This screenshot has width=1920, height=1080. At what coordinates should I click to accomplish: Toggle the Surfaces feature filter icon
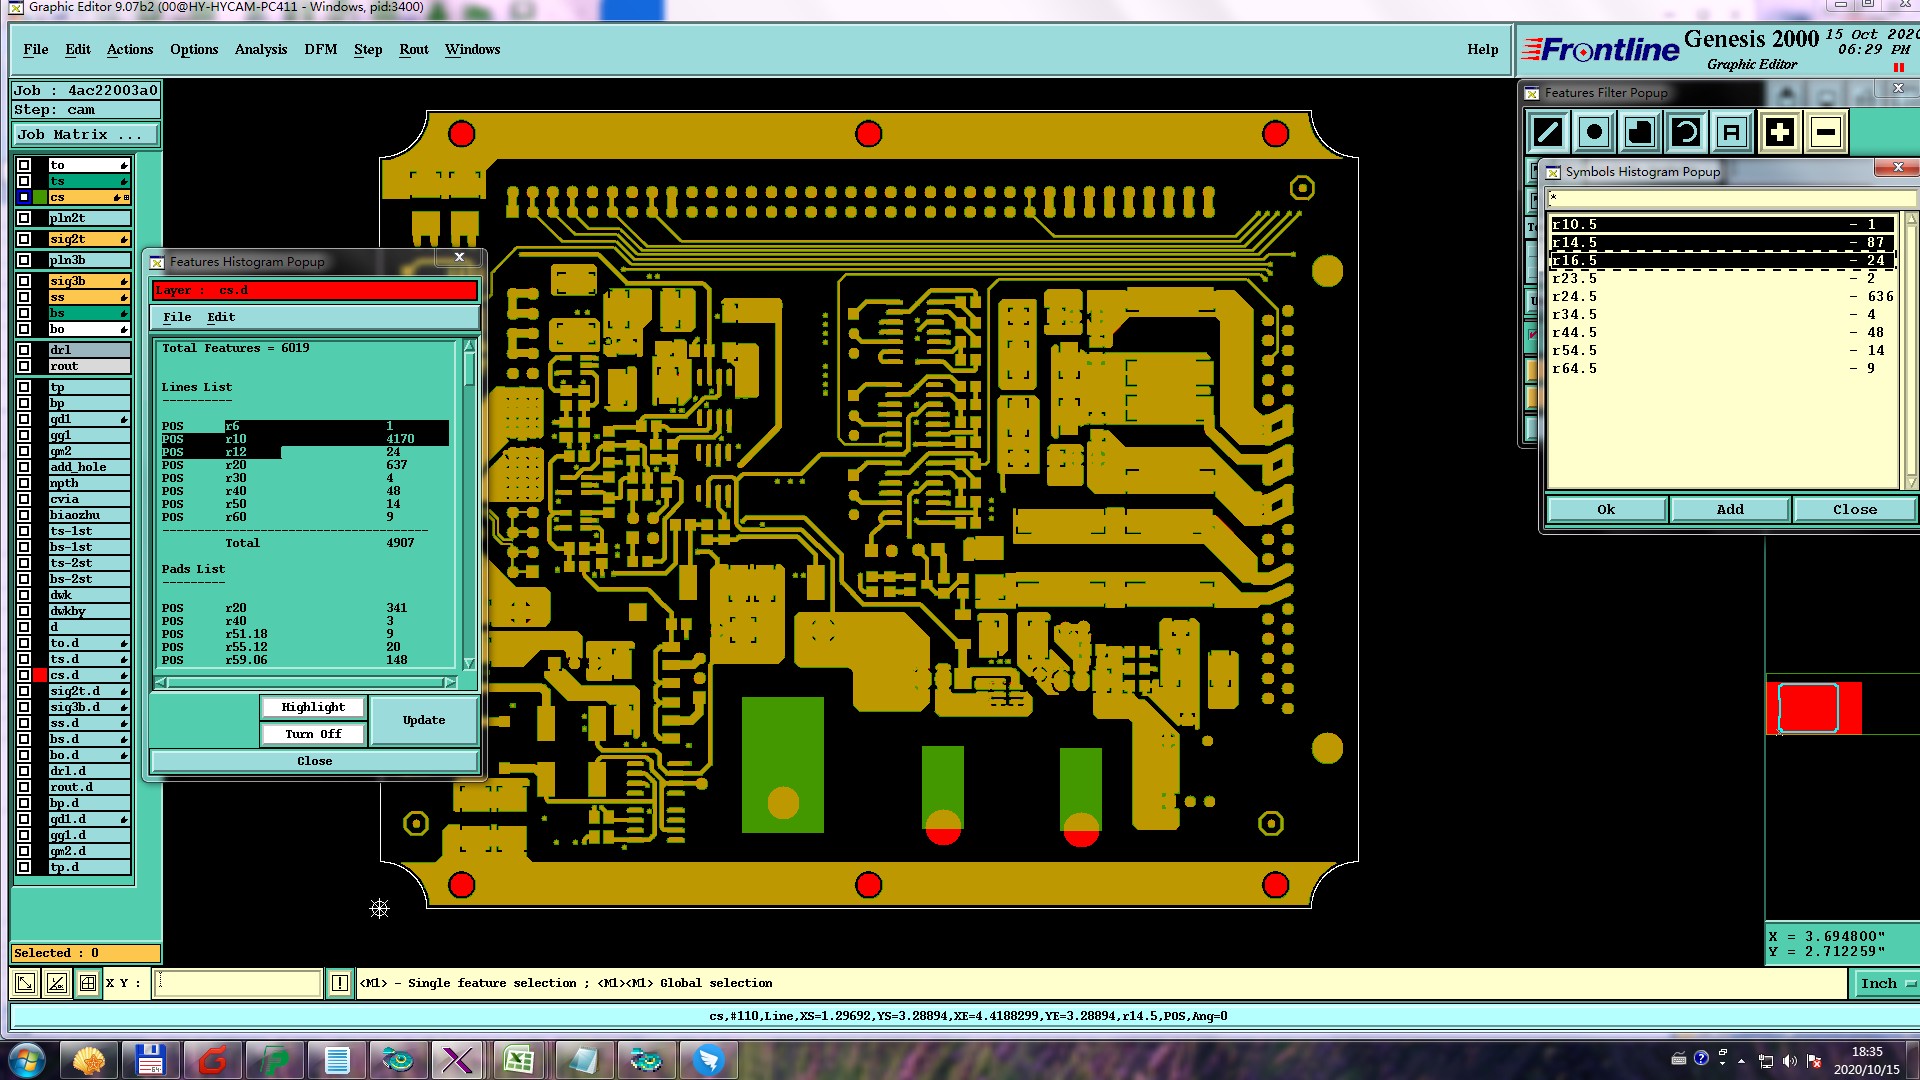pyautogui.click(x=1640, y=132)
